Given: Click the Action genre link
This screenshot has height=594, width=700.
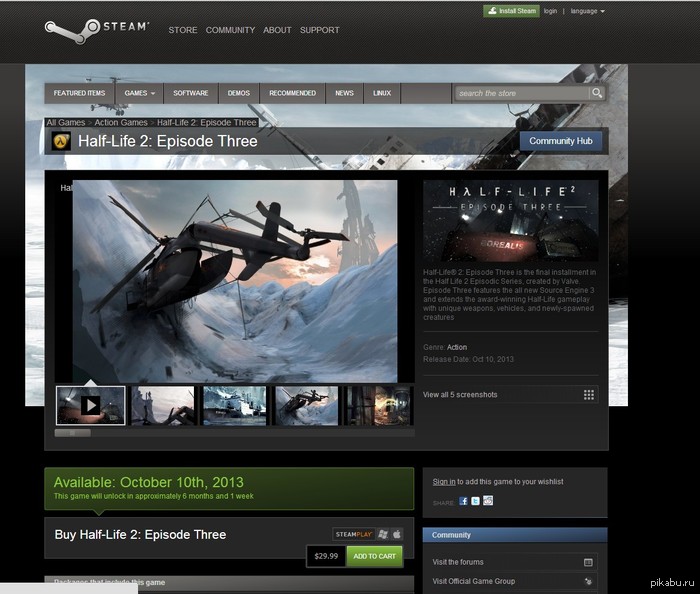Looking at the screenshot, I should (x=457, y=347).
